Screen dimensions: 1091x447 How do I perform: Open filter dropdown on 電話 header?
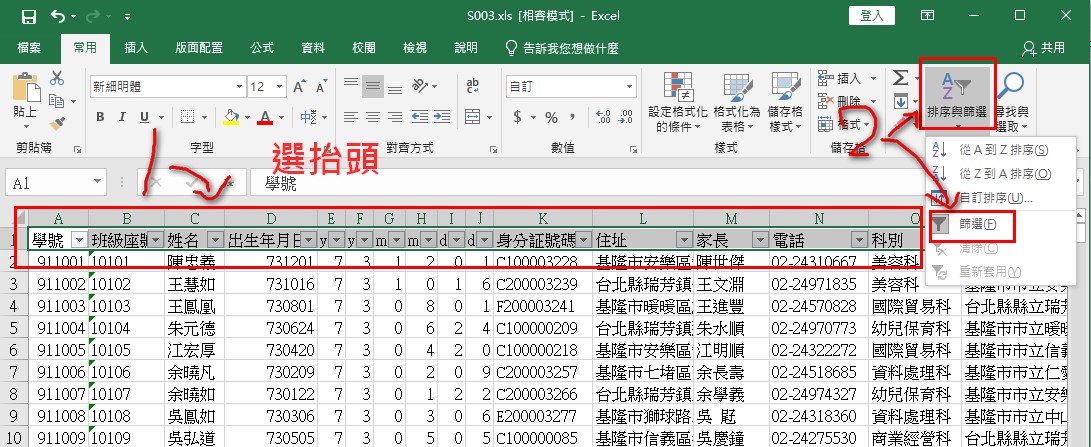point(858,241)
